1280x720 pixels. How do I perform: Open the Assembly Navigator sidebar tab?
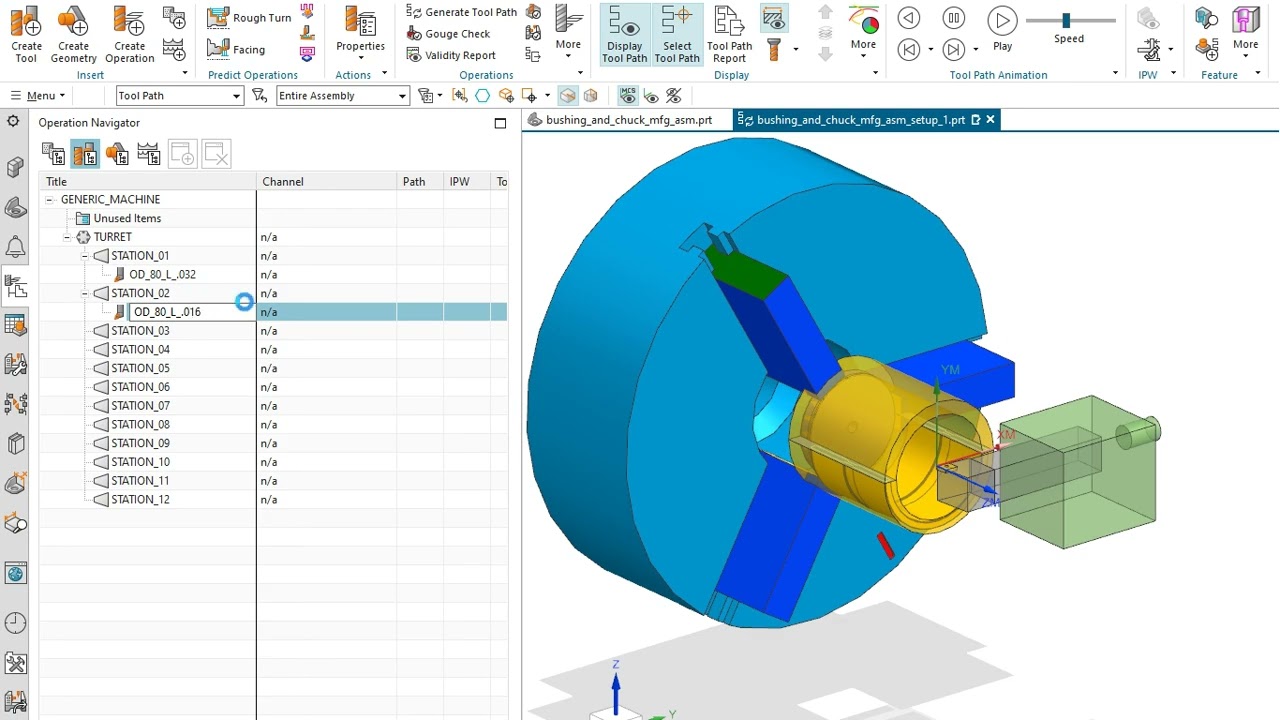(15, 167)
